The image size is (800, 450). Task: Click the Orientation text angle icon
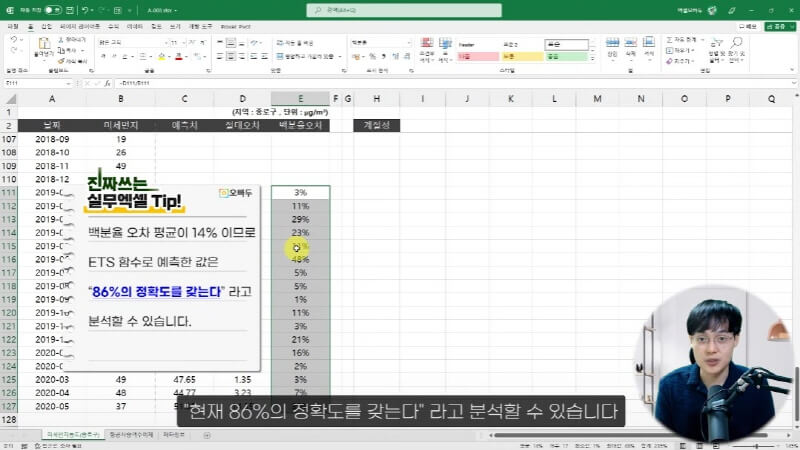click(255, 43)
